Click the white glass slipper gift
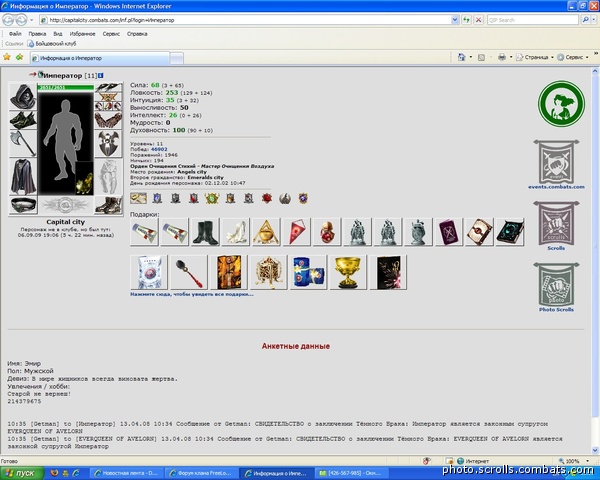Viewport: 600px width, 480px height. (x=236, y=232)
